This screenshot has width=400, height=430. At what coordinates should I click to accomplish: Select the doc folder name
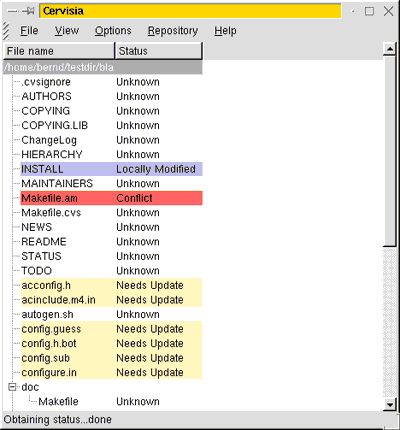pos(30,387)
